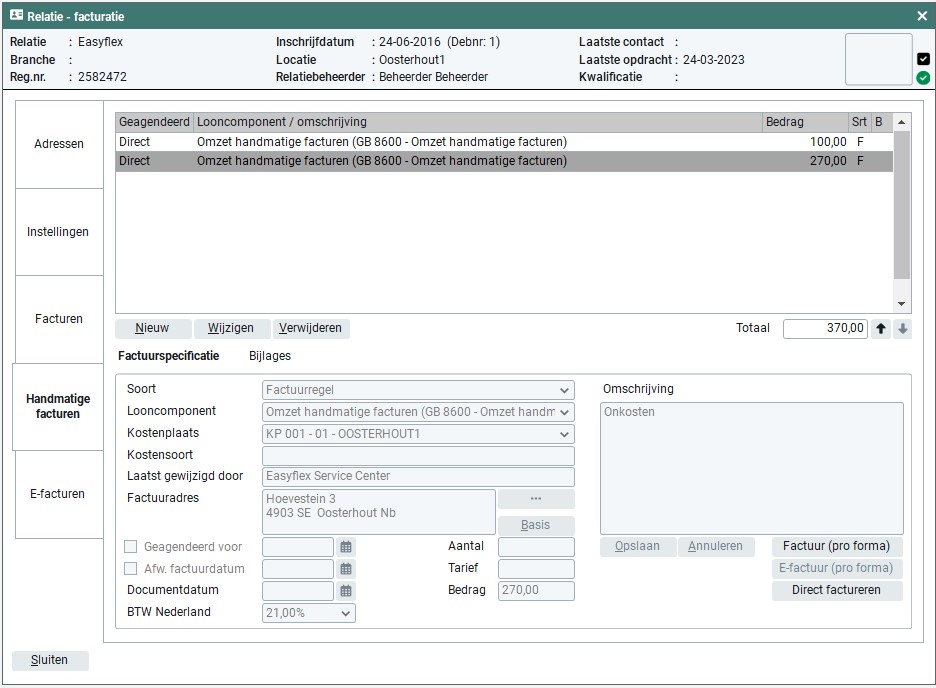
Task: Click the move row up arrow icon
Action: pos(881,329)
